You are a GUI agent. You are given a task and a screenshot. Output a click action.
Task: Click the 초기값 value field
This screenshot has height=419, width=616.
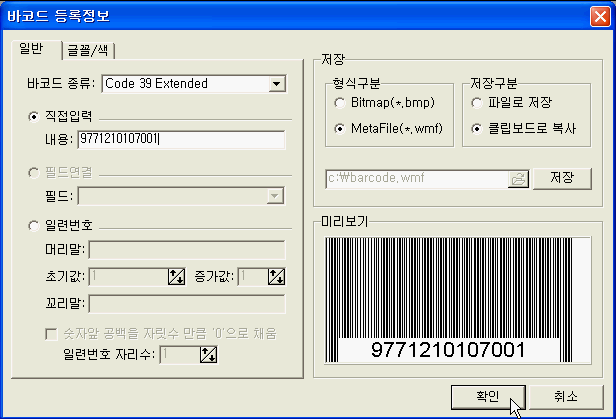(128, 277)
